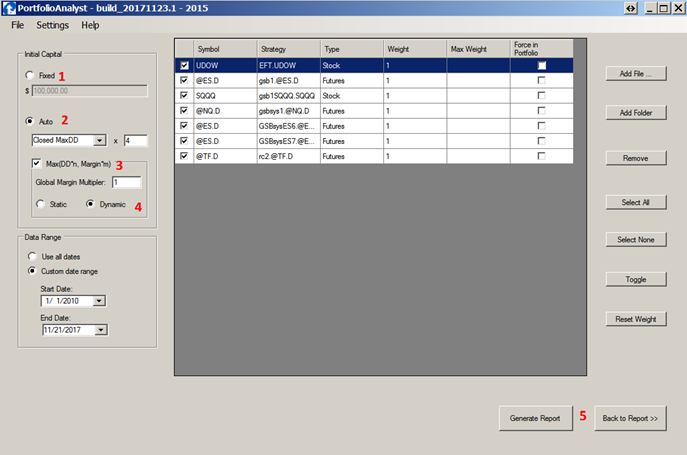Open the Start Date picker dropdown

point(98,301)
